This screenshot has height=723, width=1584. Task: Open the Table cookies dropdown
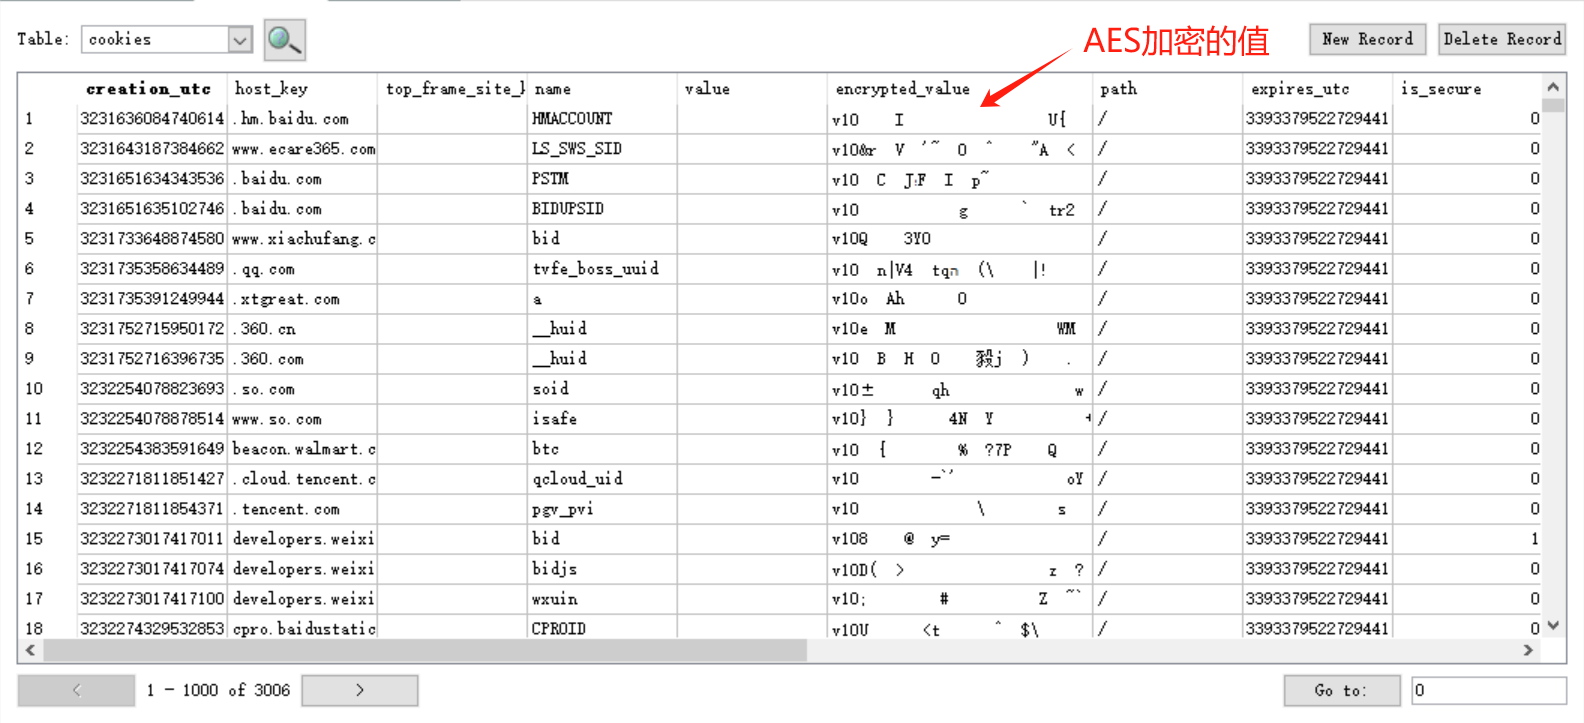tap(240, 40)
